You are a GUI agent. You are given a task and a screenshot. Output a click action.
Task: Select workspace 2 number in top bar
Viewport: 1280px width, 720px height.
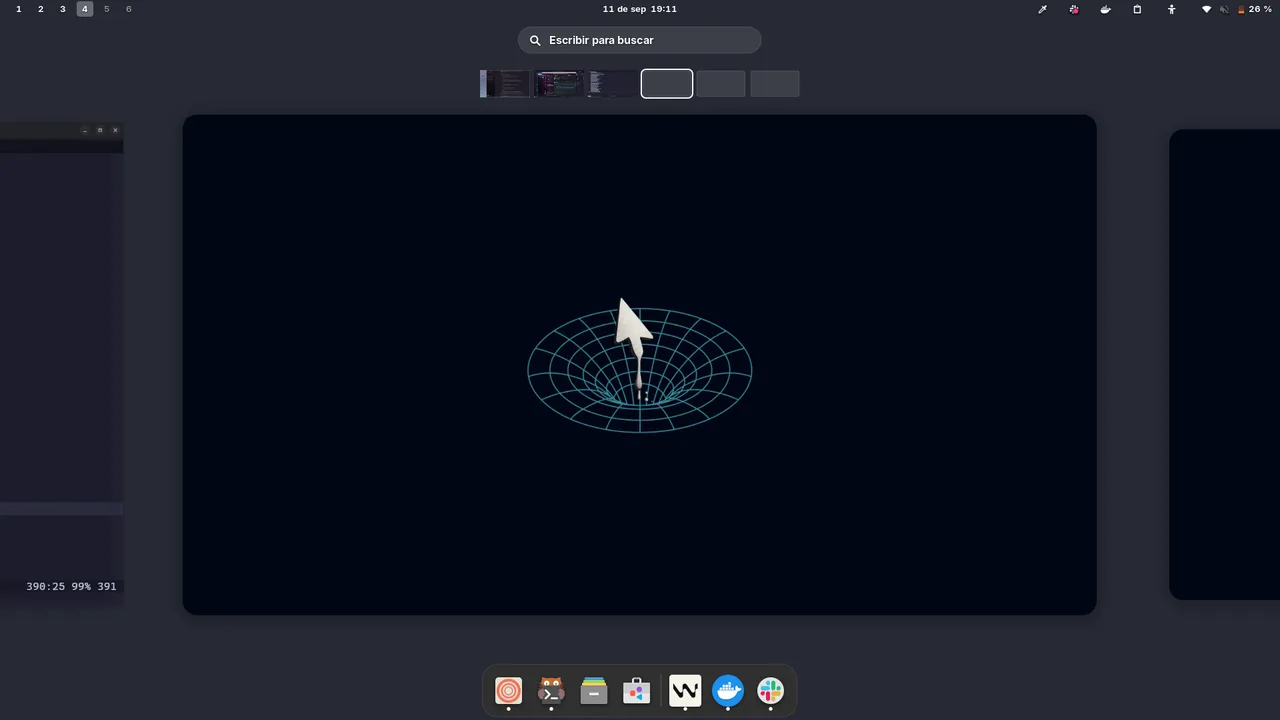click(x=41, y=9)
